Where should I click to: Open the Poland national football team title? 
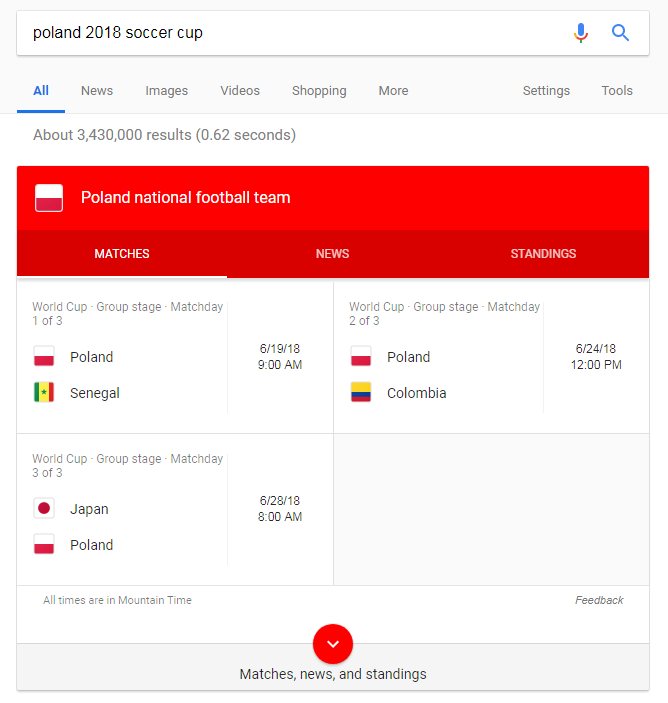186,198
